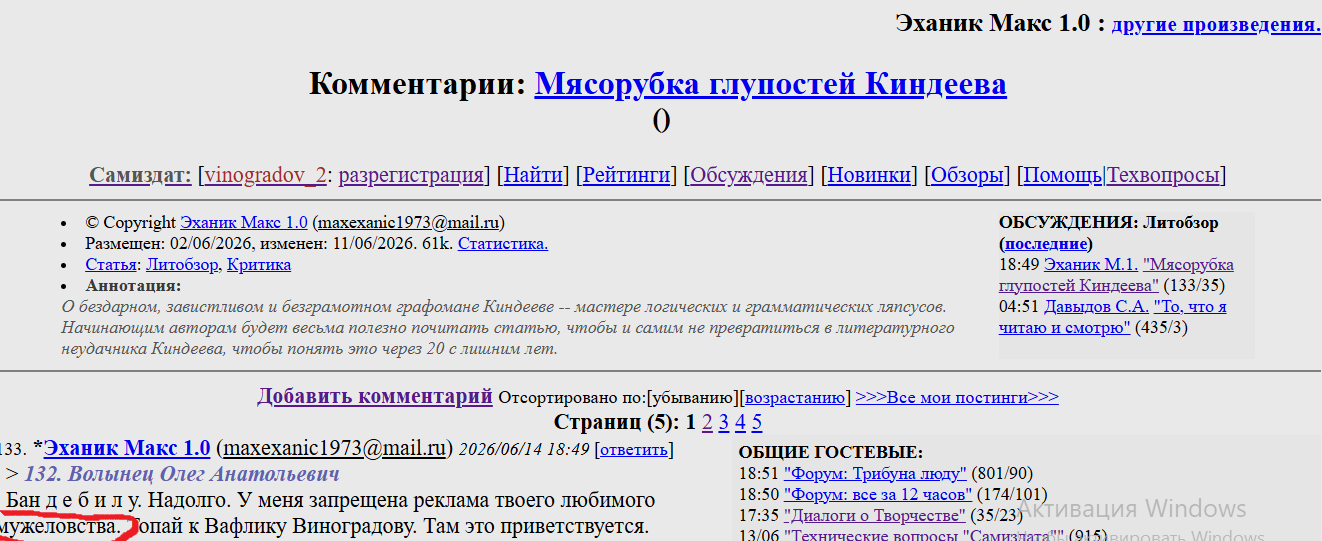The height and width of the screenshot is (541, 1322).
Task: Click 'ответить' on comment 133
Action: coord(634,449)
